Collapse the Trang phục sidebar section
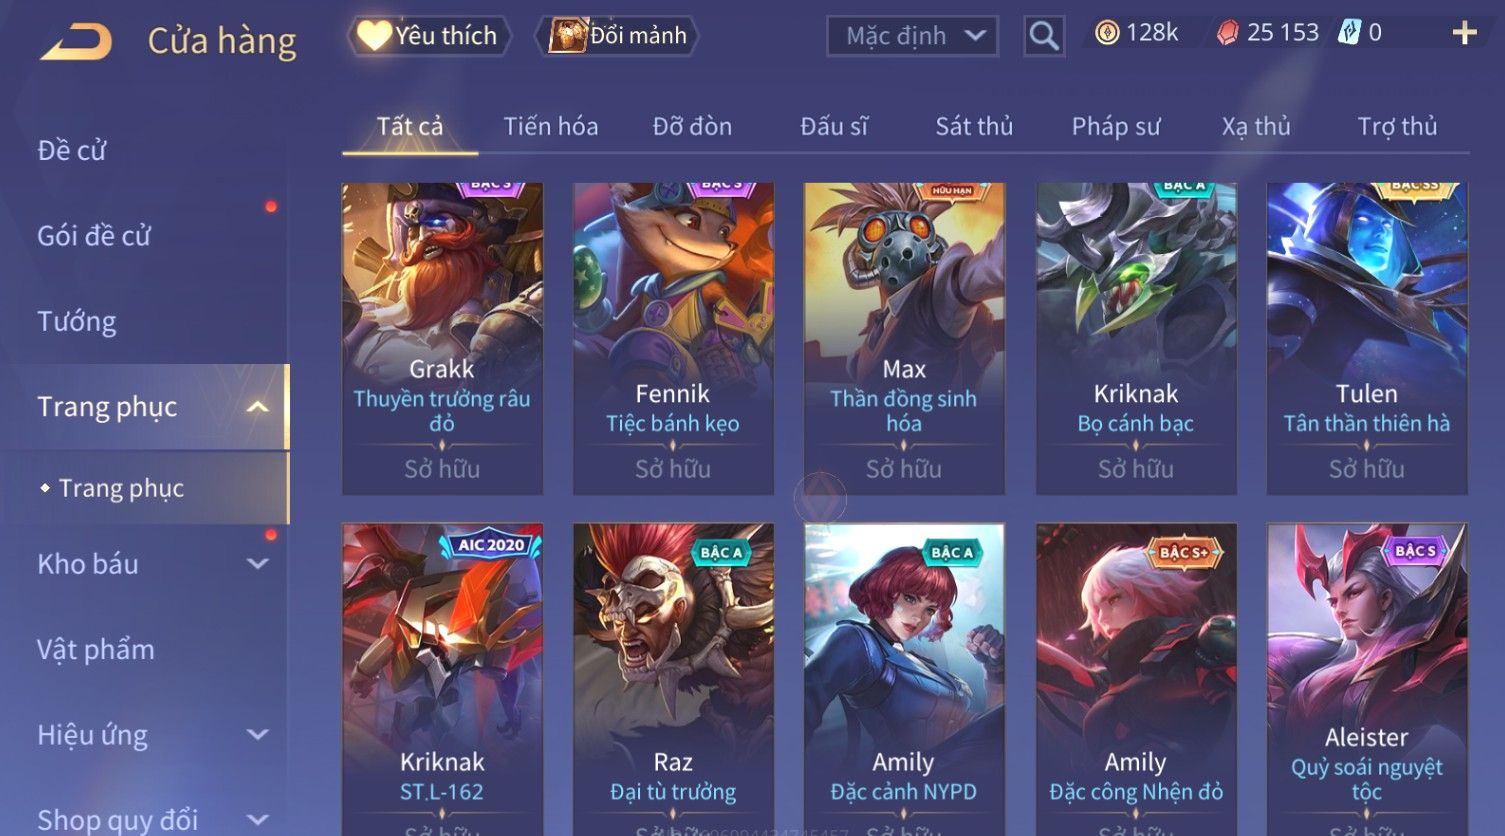This screenshot has width=1505, height=836. pyautogui.click(x=257, y=407)
